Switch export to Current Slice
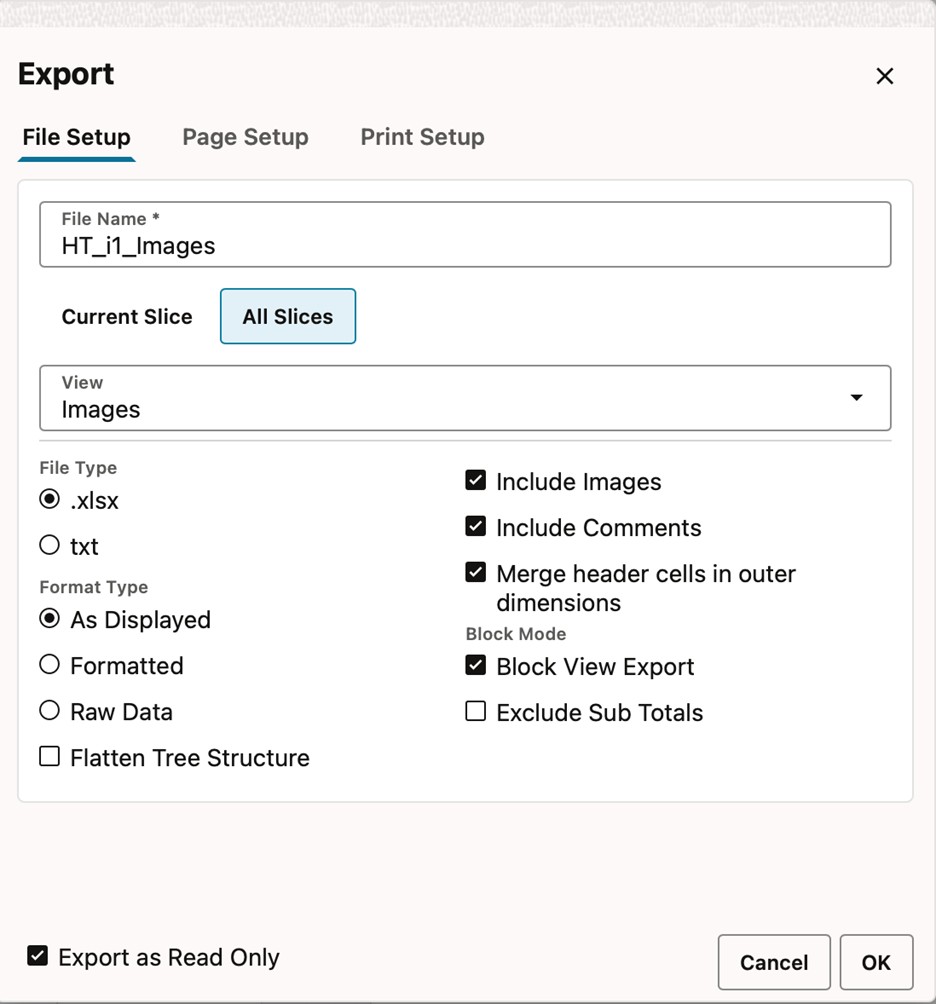This screenshot has height=1004, width=936. pyautogui.click(x=127, y=316)
